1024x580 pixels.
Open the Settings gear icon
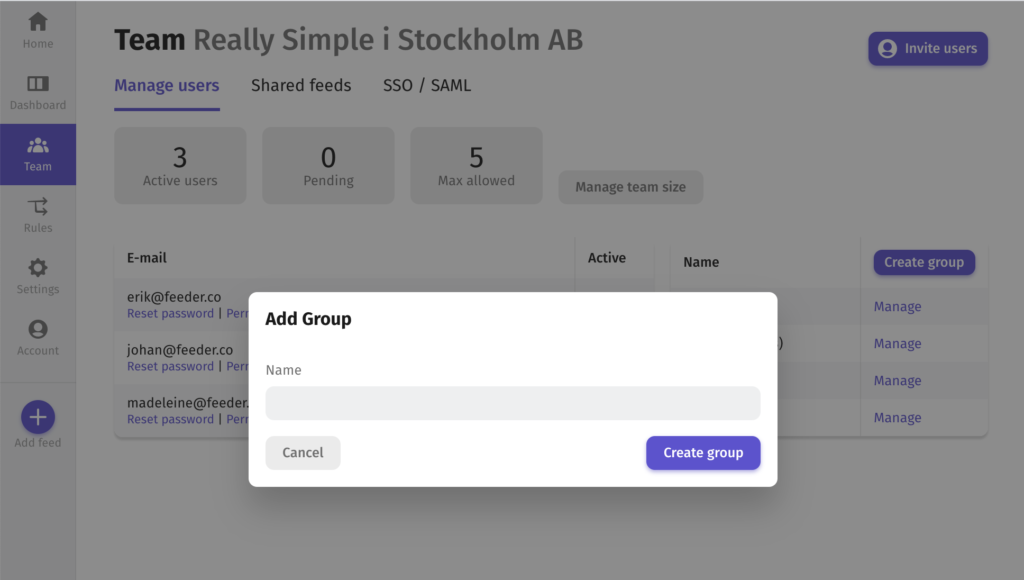tap(38, 268)
